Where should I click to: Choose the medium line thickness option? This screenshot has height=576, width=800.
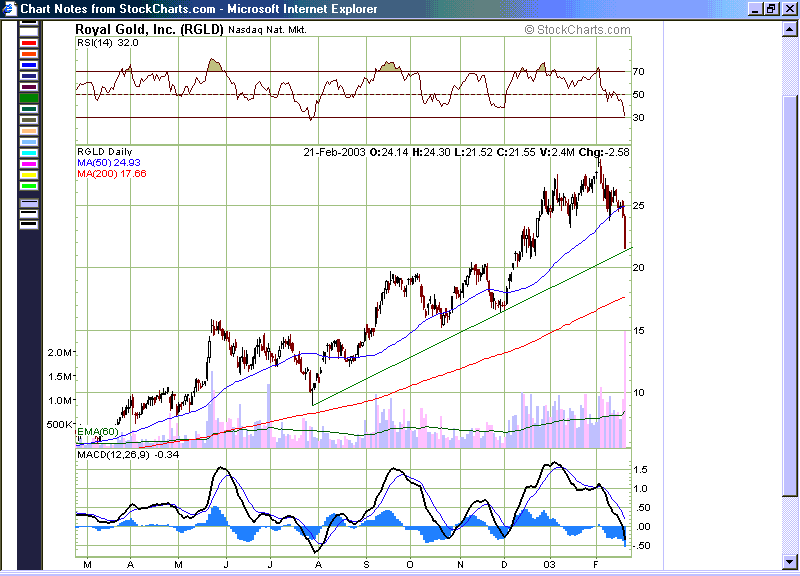(x=29, y=213)
